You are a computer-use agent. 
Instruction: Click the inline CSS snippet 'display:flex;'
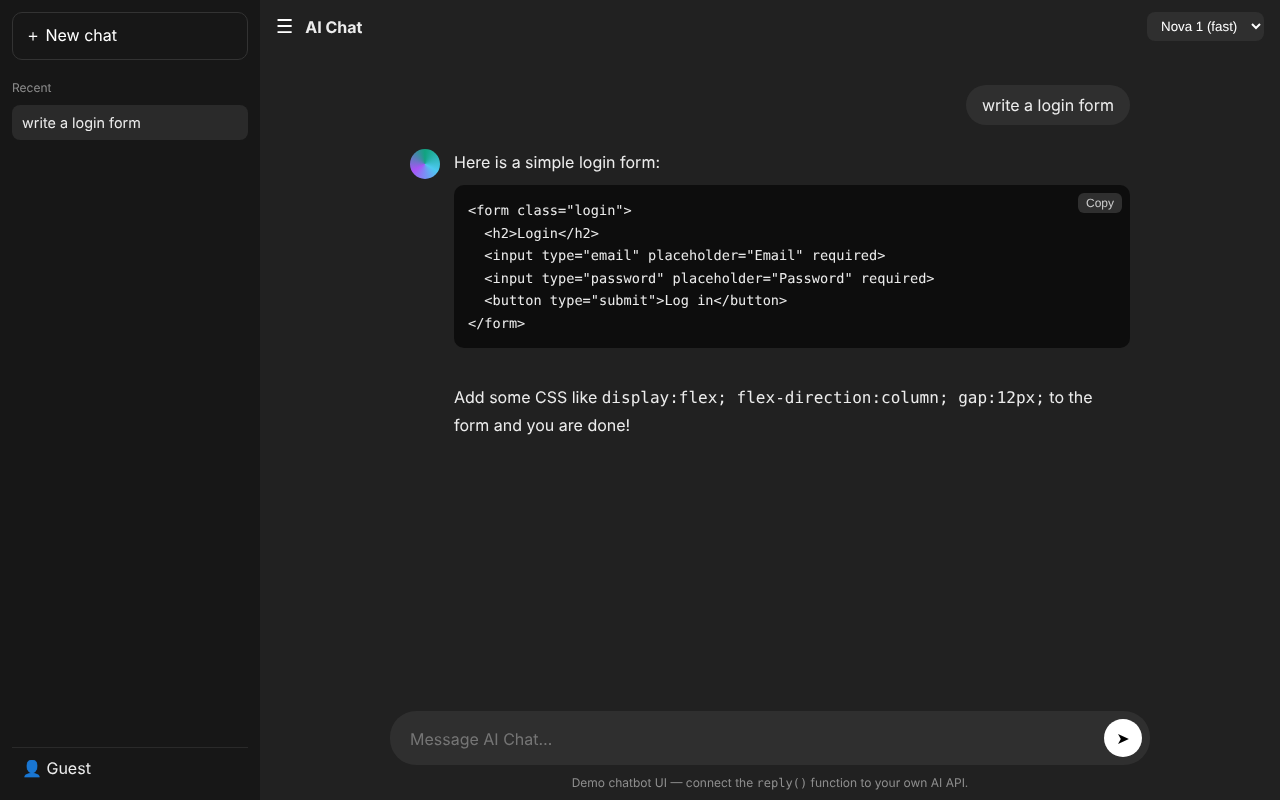pos(664,397)
